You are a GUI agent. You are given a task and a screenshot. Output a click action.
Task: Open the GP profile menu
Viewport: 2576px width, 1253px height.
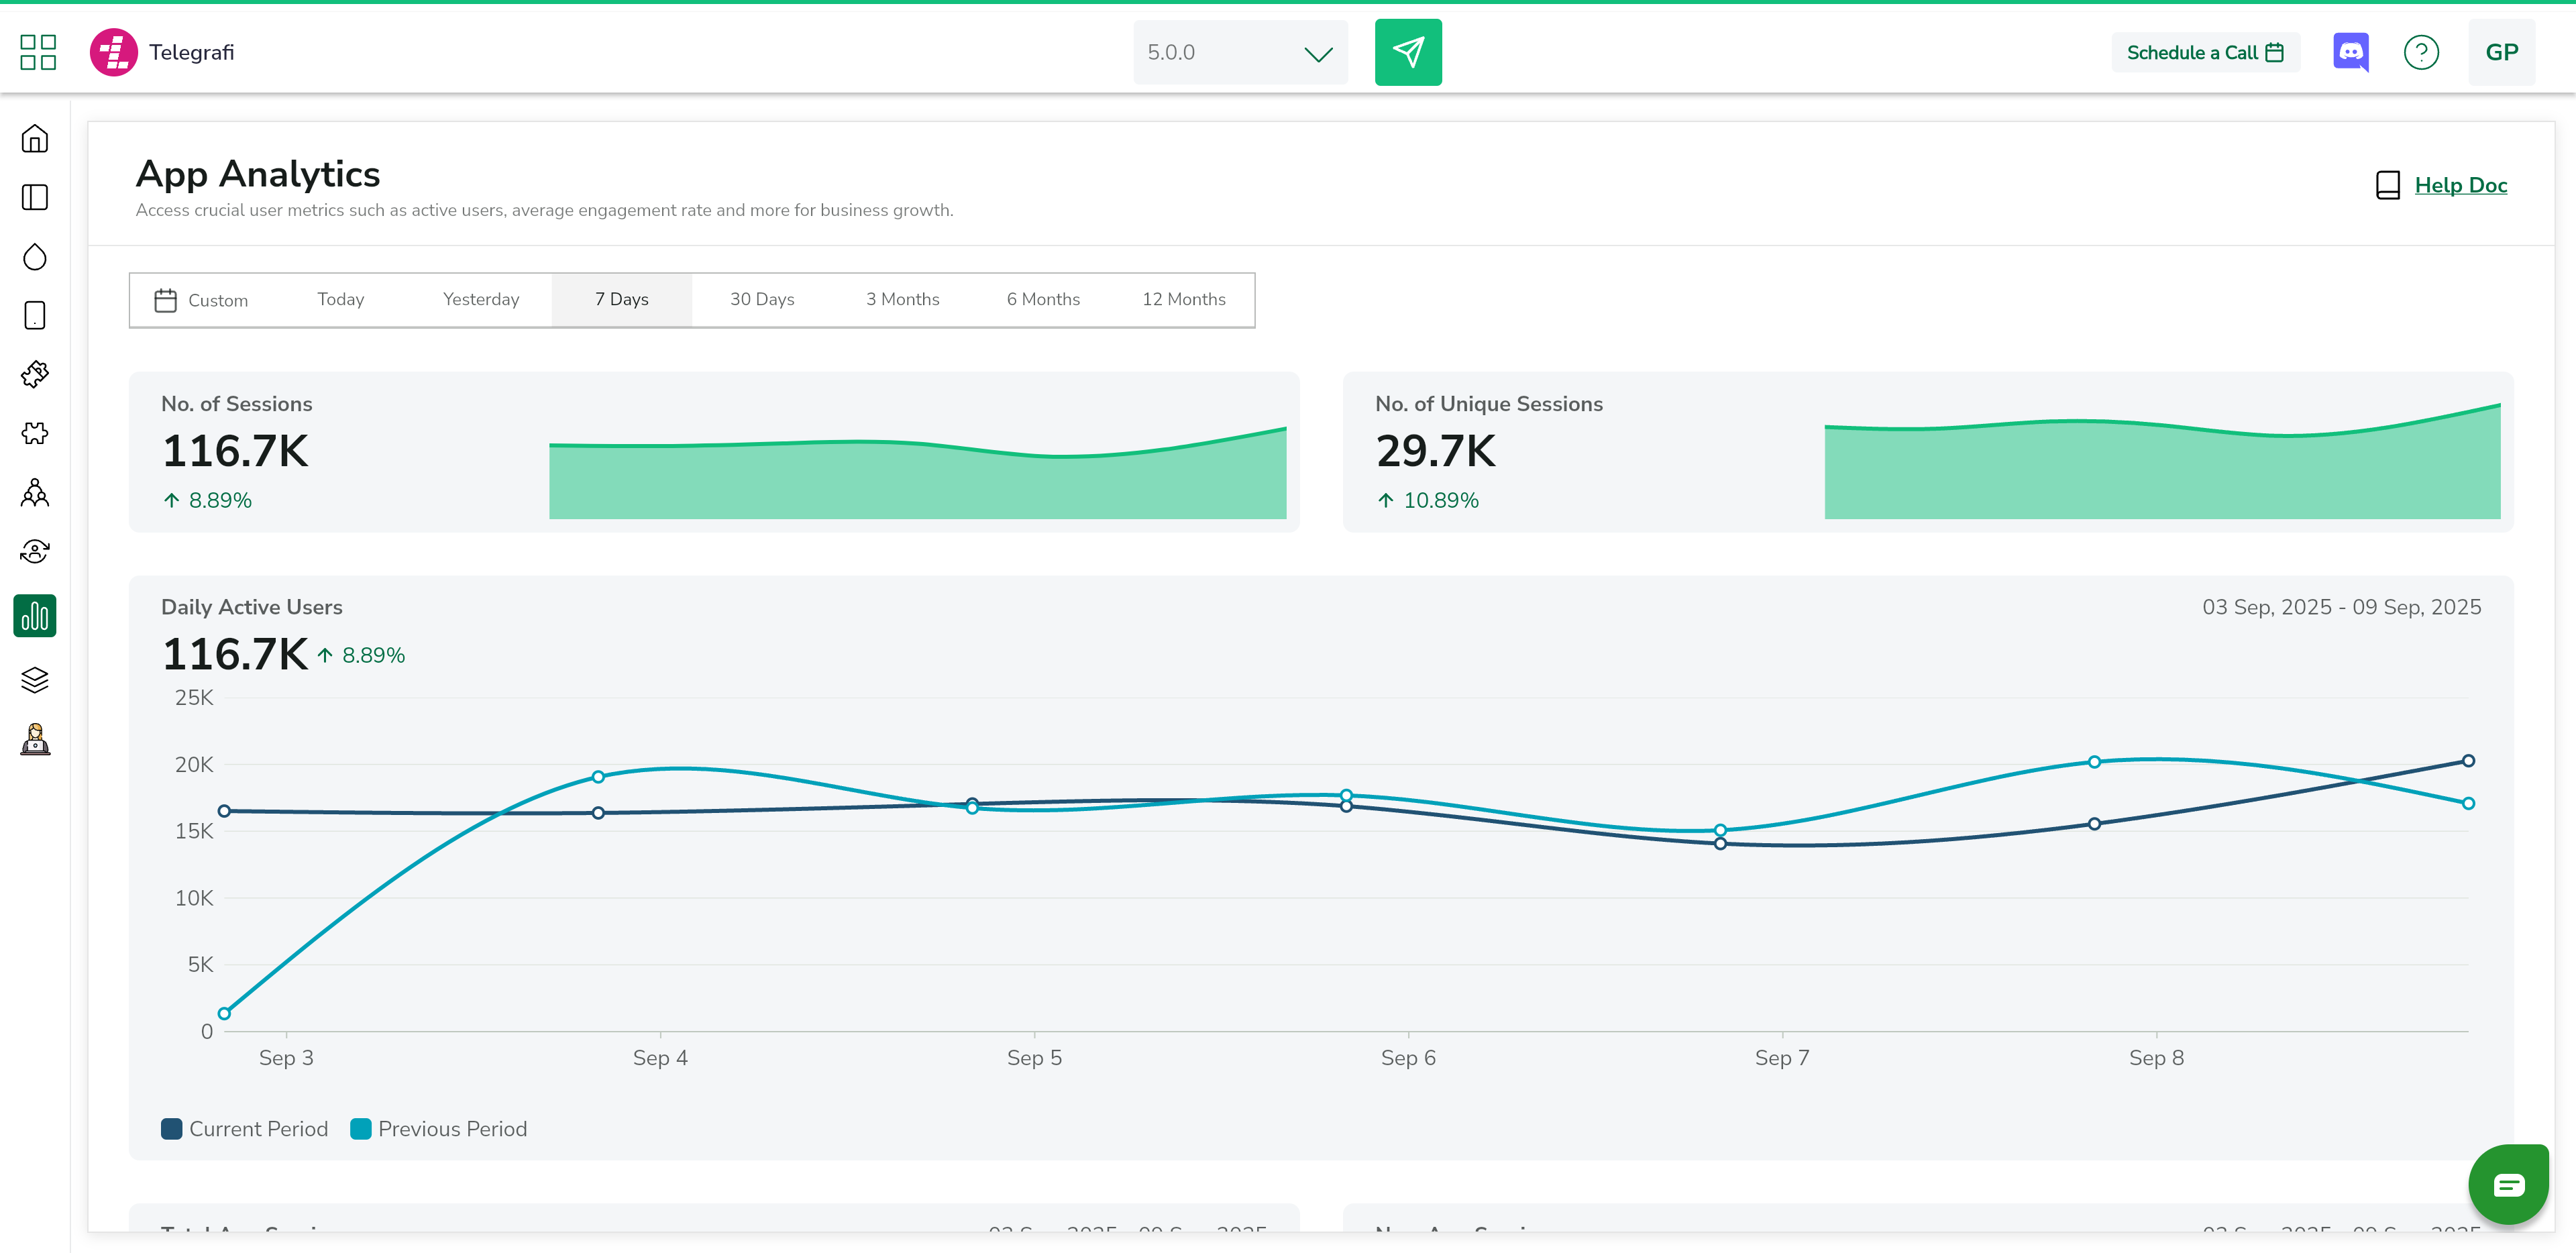click(x=2501, y=52)
